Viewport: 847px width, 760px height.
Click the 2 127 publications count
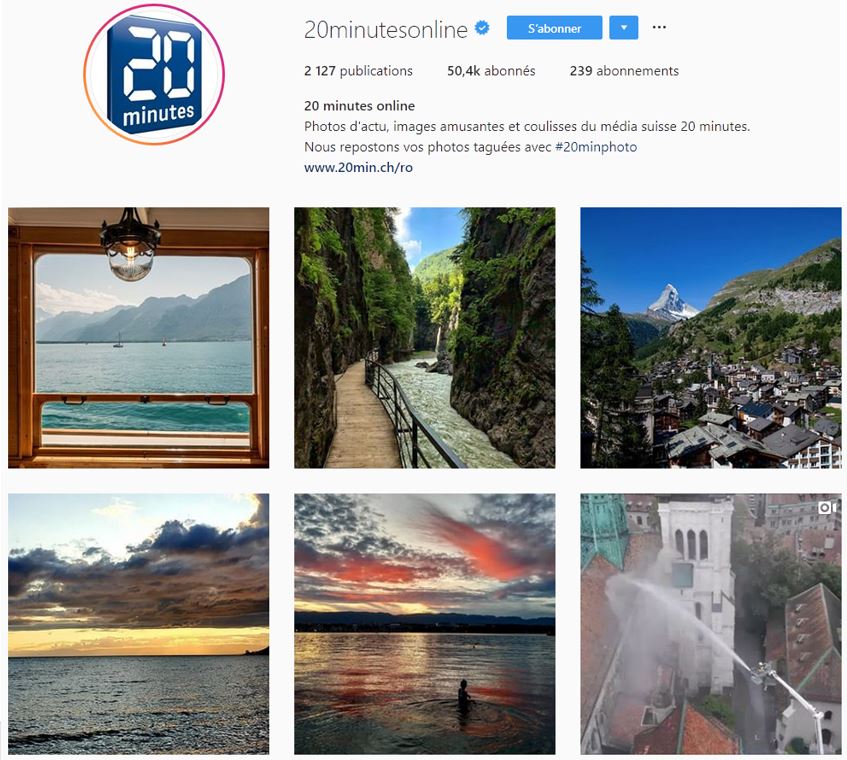[x=358, y=71]
